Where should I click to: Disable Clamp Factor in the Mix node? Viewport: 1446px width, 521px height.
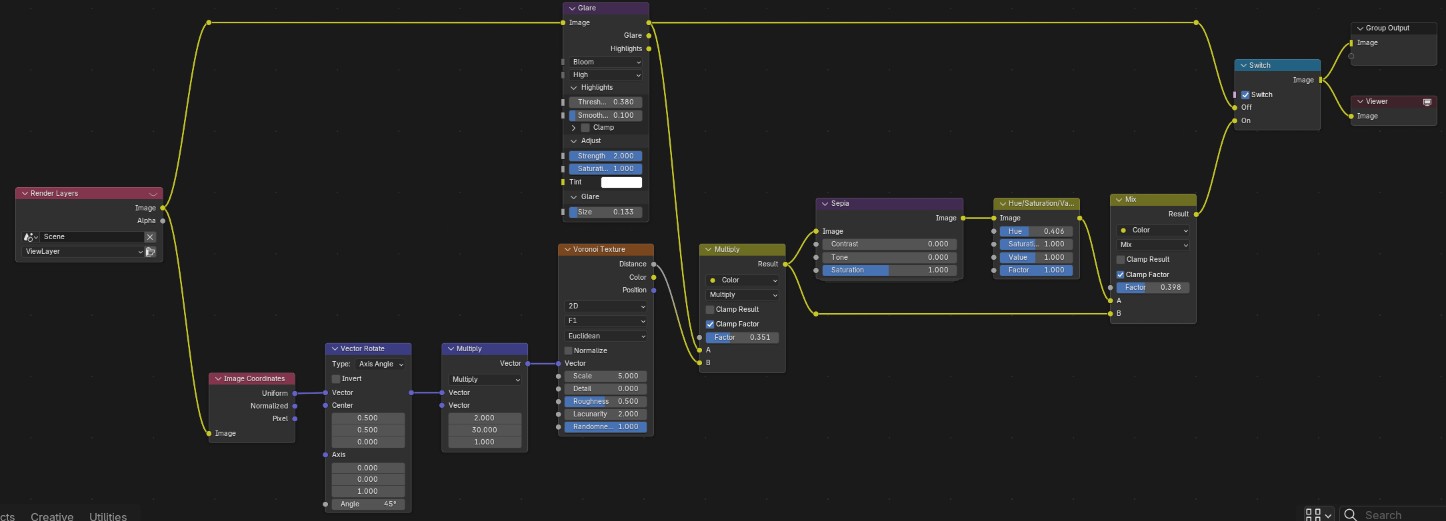pyautogui.click(x=1121, y=275)
